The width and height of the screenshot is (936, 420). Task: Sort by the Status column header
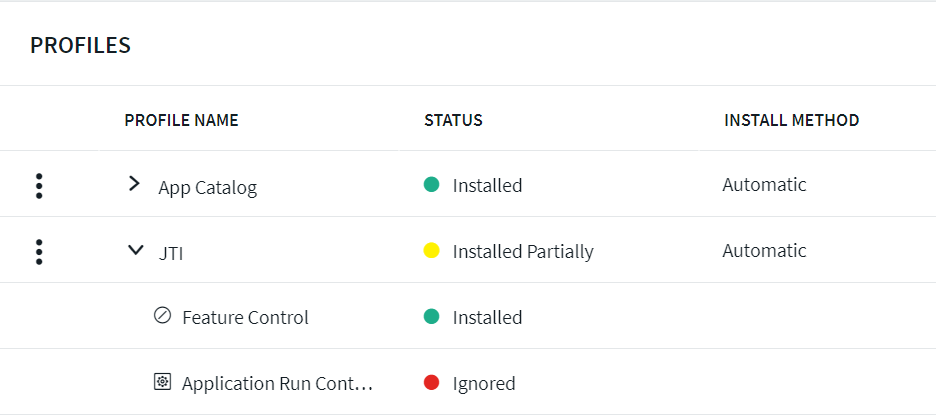click(x=453, y=120)
